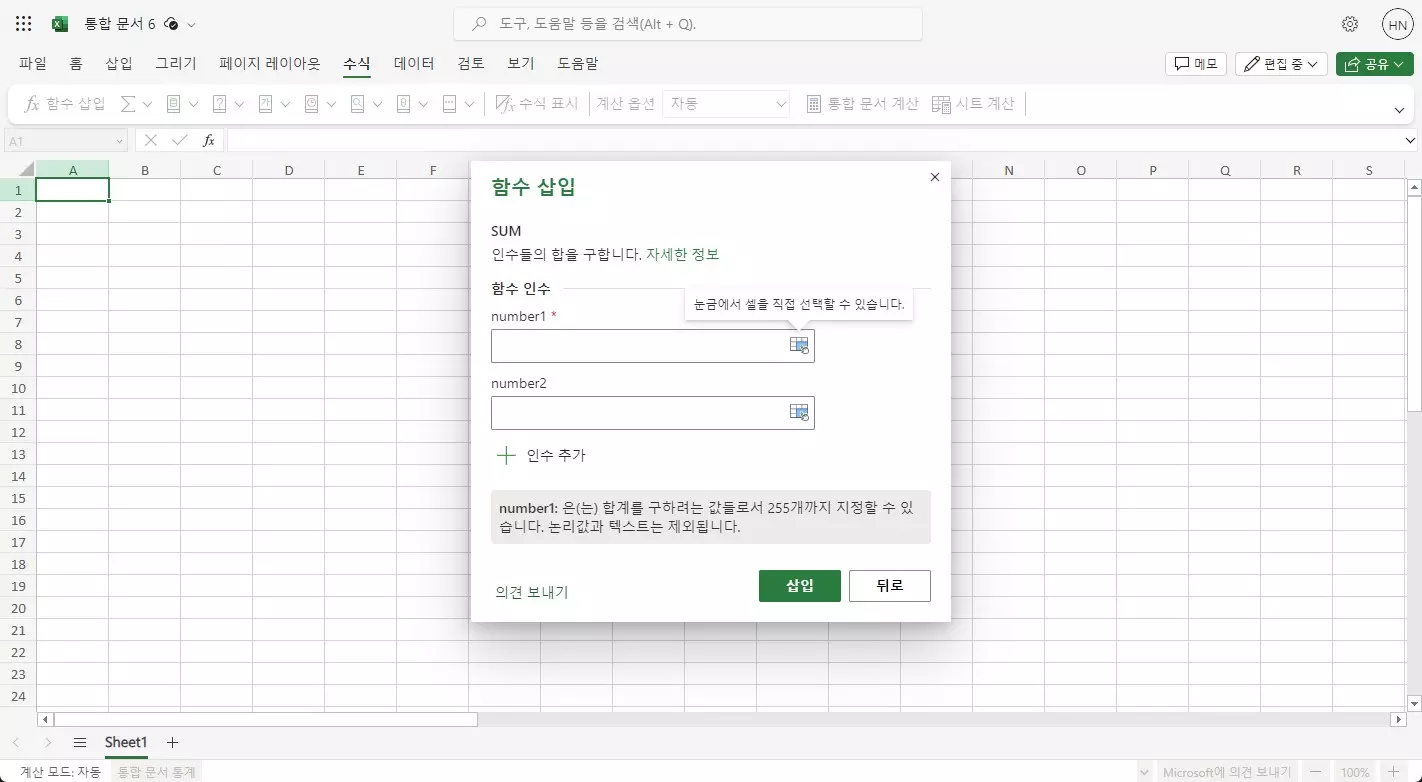Expand the formula bar with the right chevron
Screen dimensions: 1422x782
pos(1410,141)
